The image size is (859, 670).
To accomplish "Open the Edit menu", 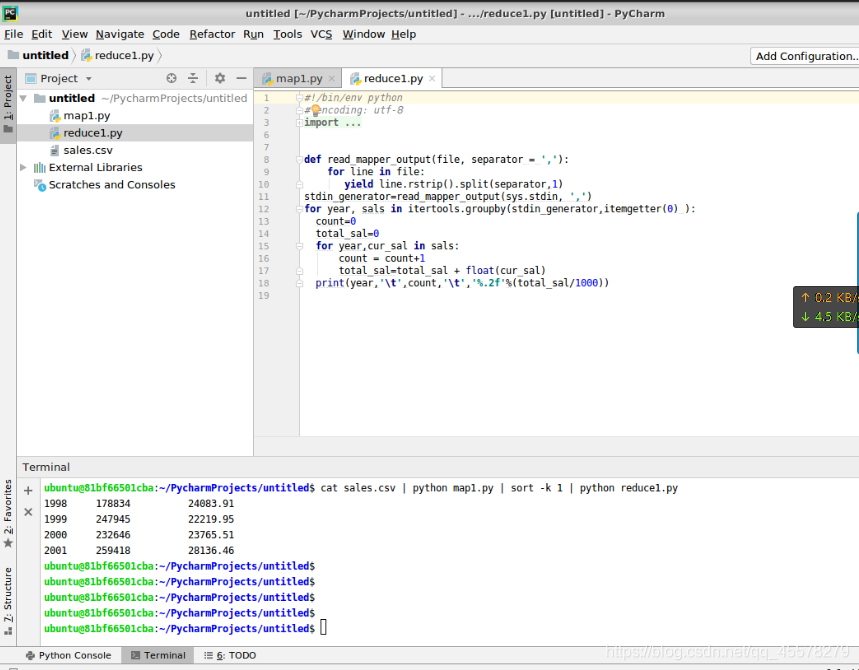I will tap(42, 34).
